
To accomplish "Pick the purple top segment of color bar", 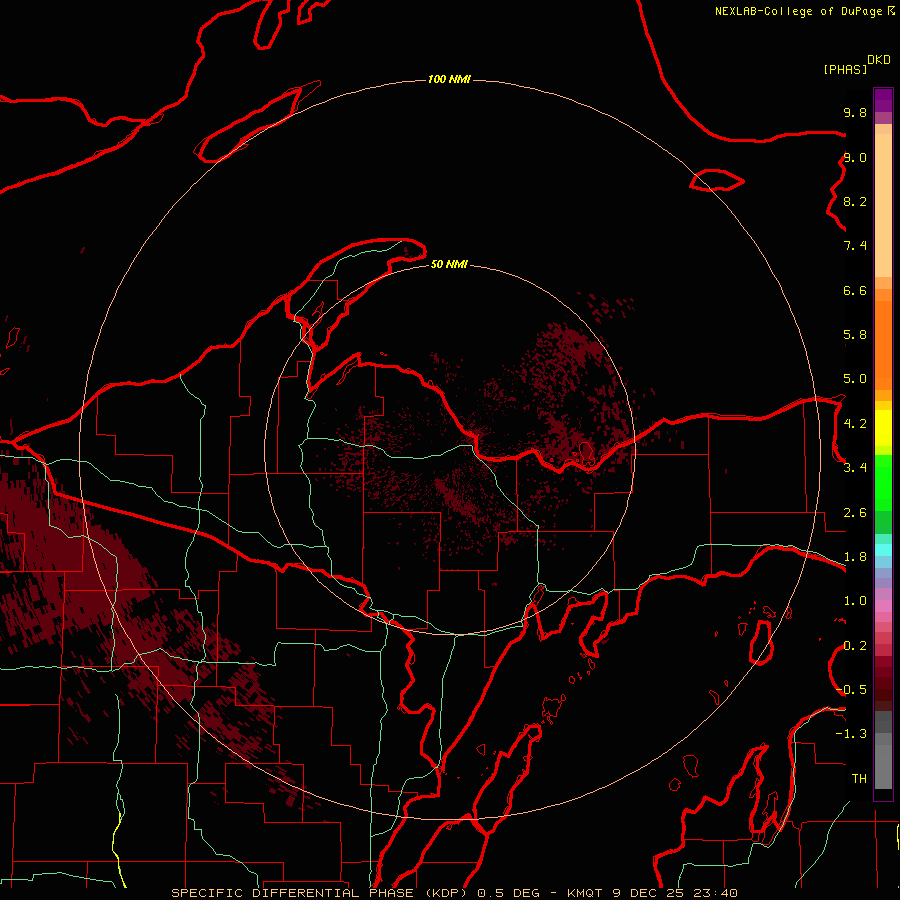I will pyautogui.click(x=883, y=100).
